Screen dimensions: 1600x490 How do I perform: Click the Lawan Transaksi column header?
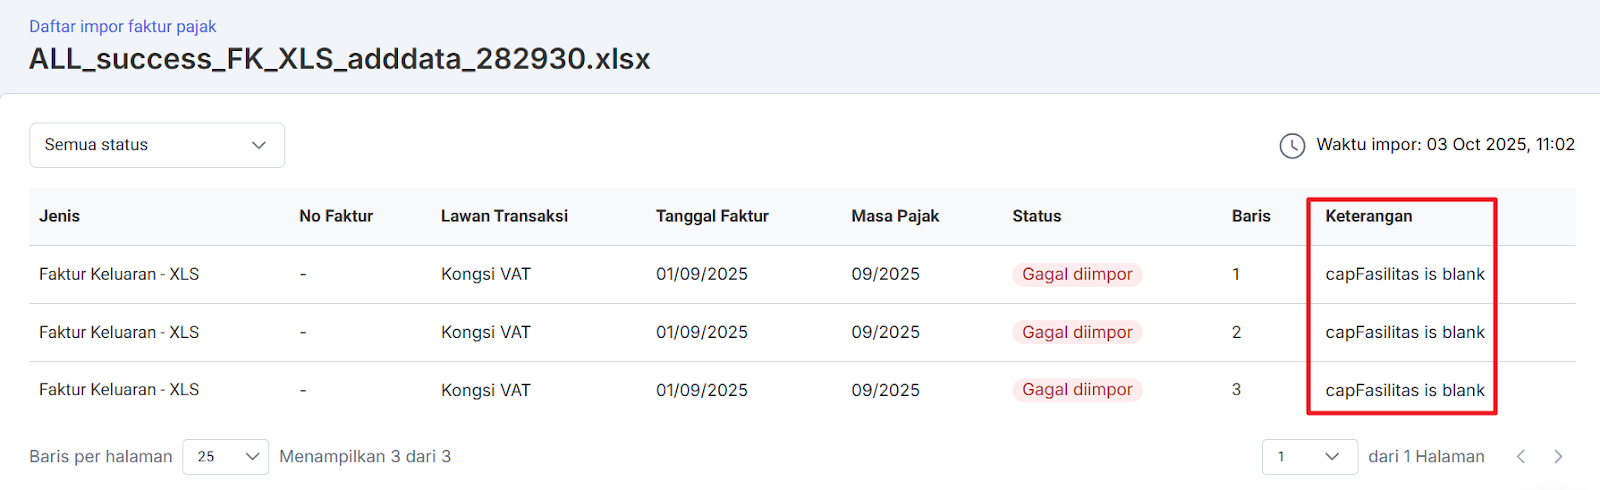(504, 216)
